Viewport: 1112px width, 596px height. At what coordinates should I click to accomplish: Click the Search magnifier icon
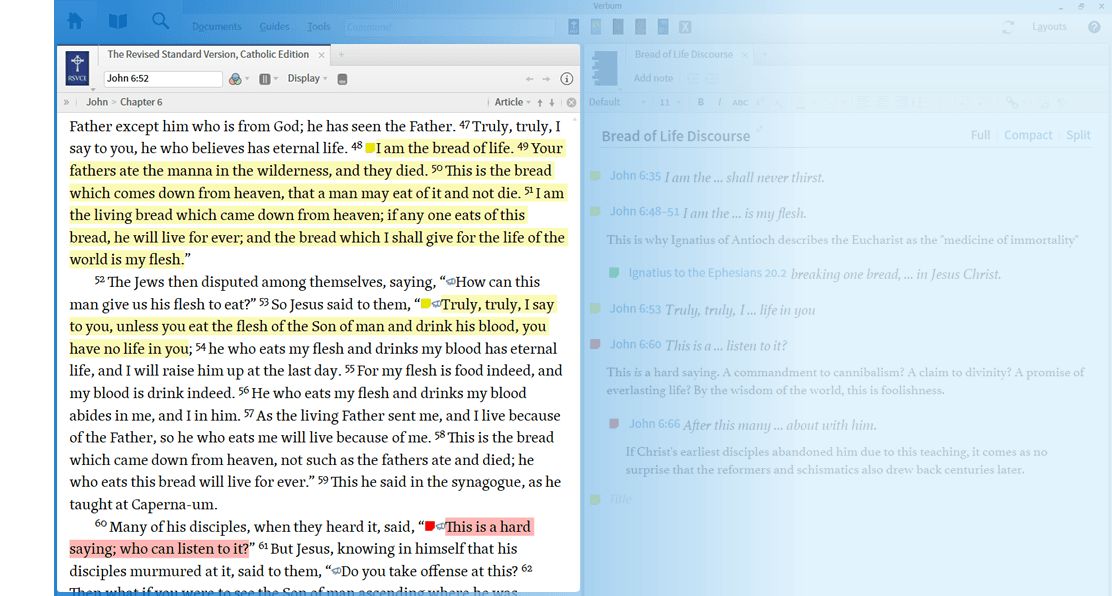click(160, 21)
